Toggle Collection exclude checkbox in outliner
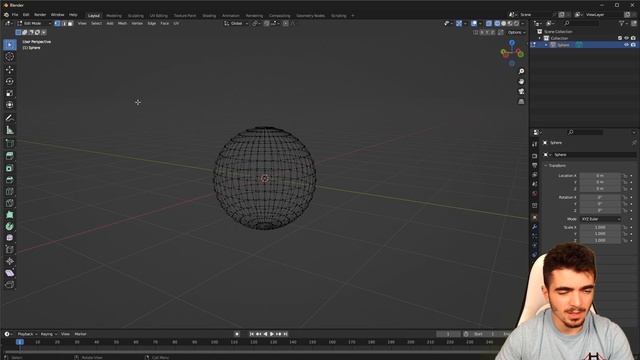Screen dimensions: 640x360 (x=620, y=38)
